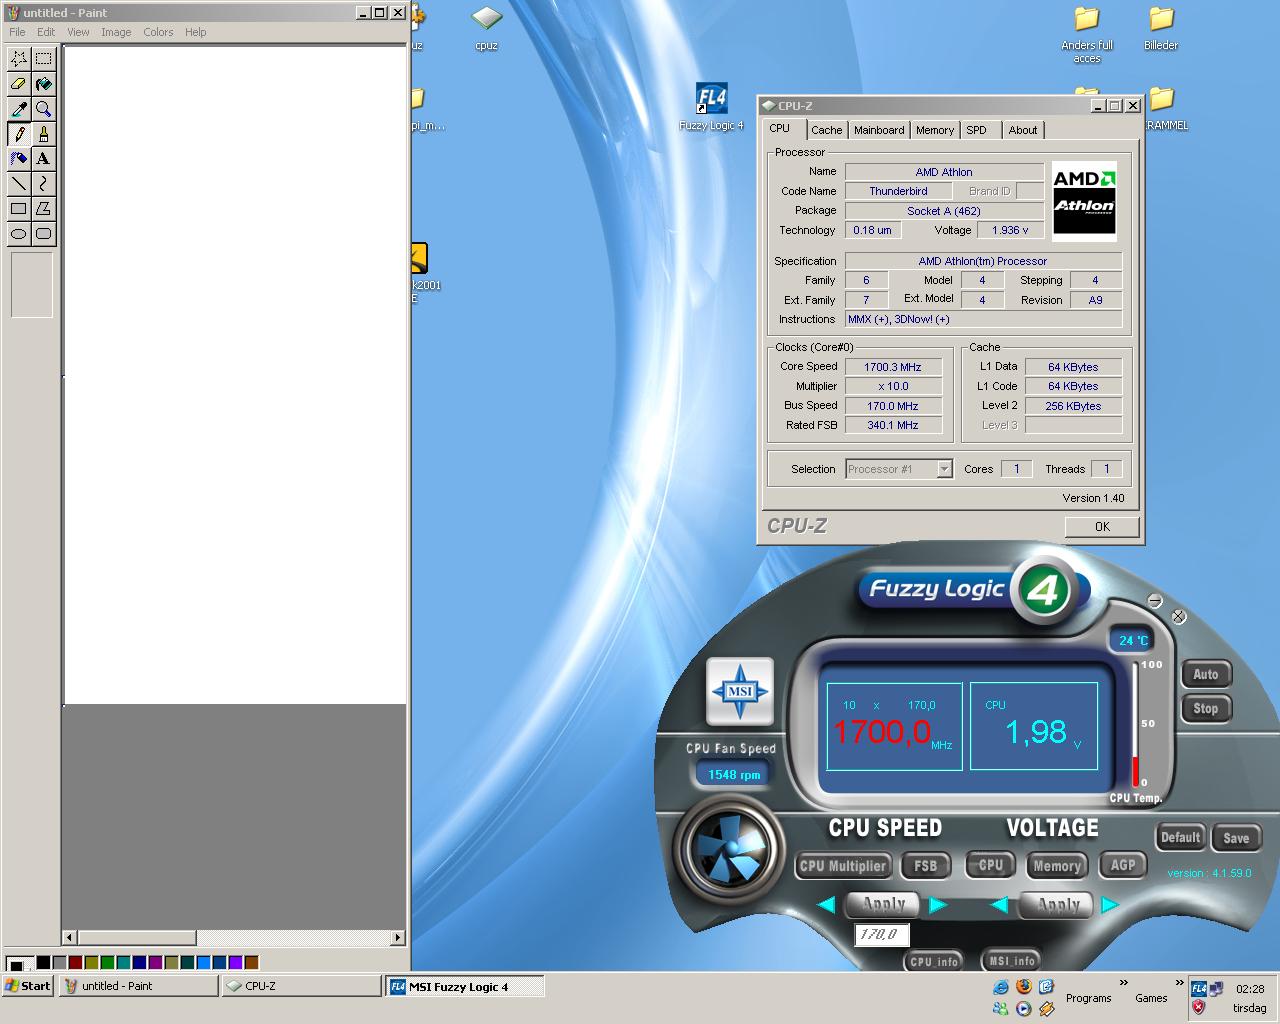Open the Edit menu in Paint
The height and width of the screenshot is (1024, 1280).
[x=46, y=32]
